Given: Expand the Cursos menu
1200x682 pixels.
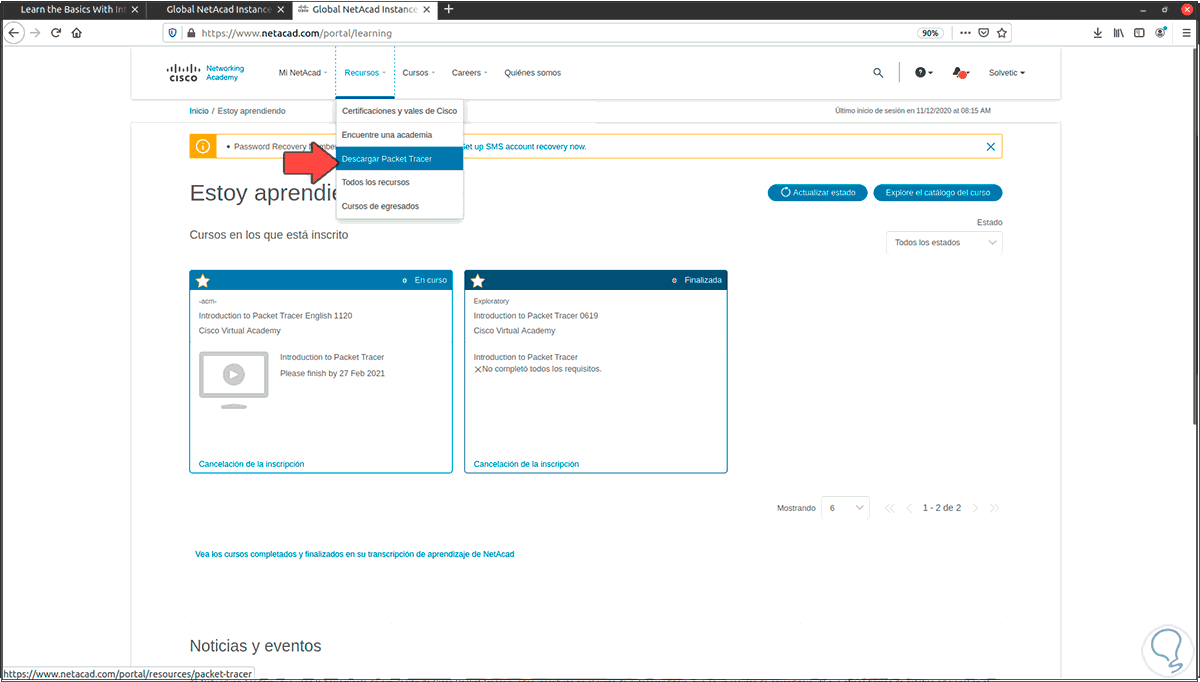Looking at the screenshot, I should 418,73.
